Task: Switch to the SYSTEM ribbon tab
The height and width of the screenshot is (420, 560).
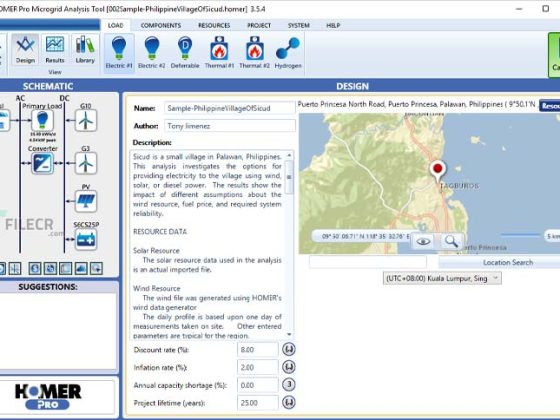Action: point(299,25)
